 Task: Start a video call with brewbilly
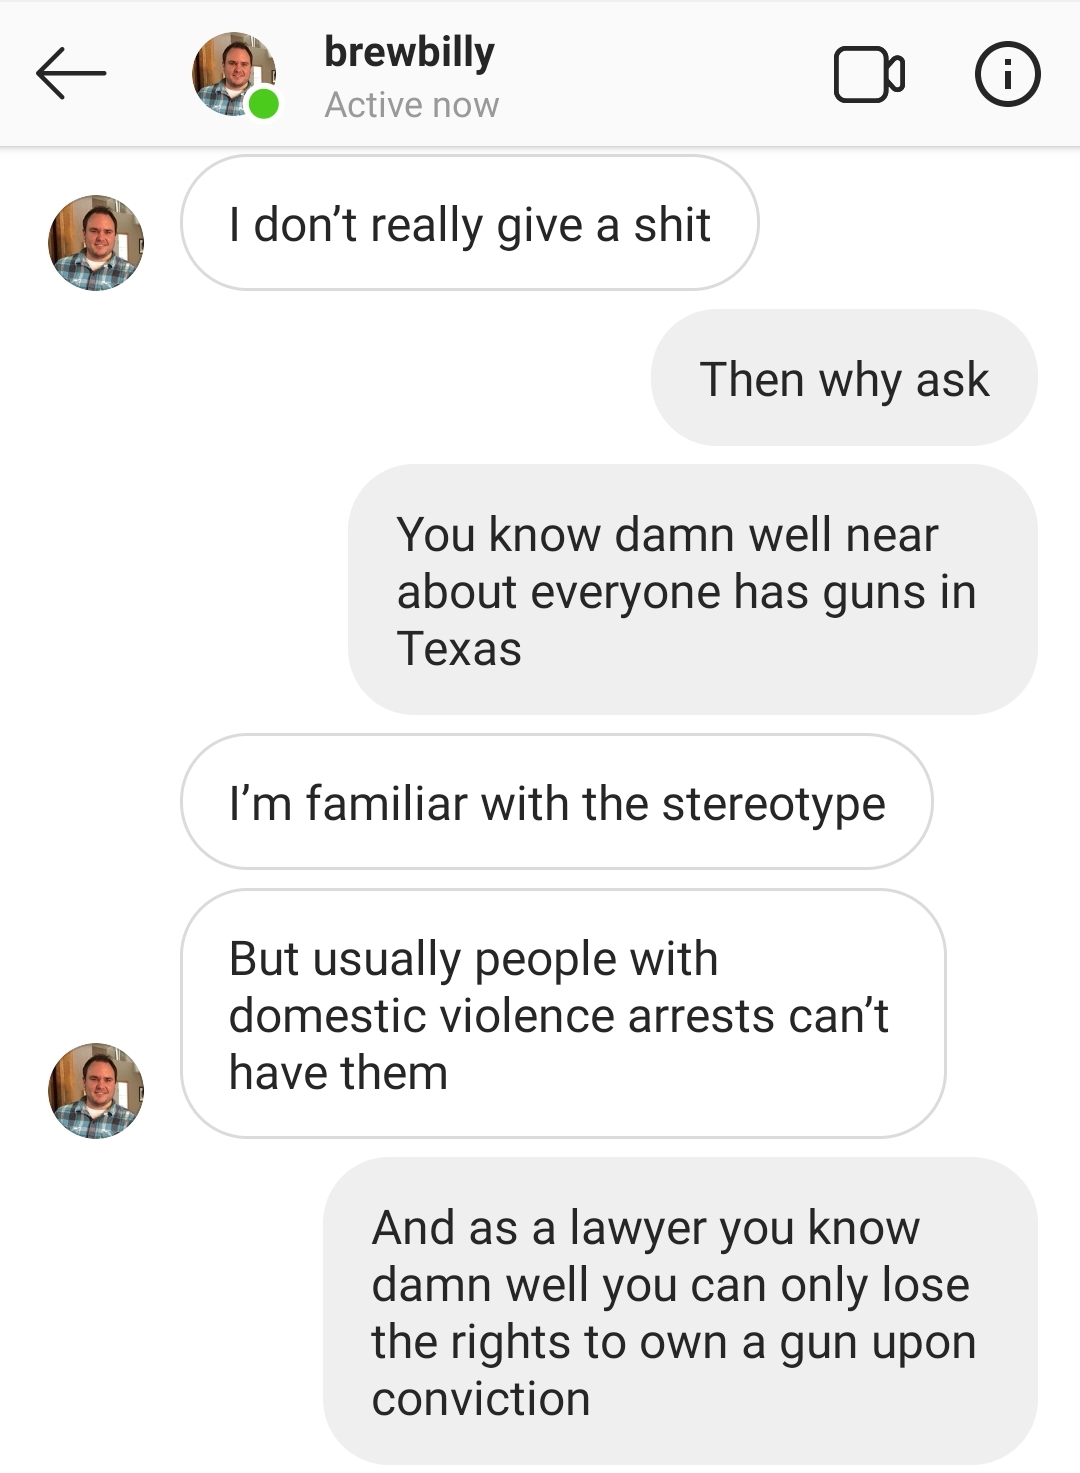870,74
